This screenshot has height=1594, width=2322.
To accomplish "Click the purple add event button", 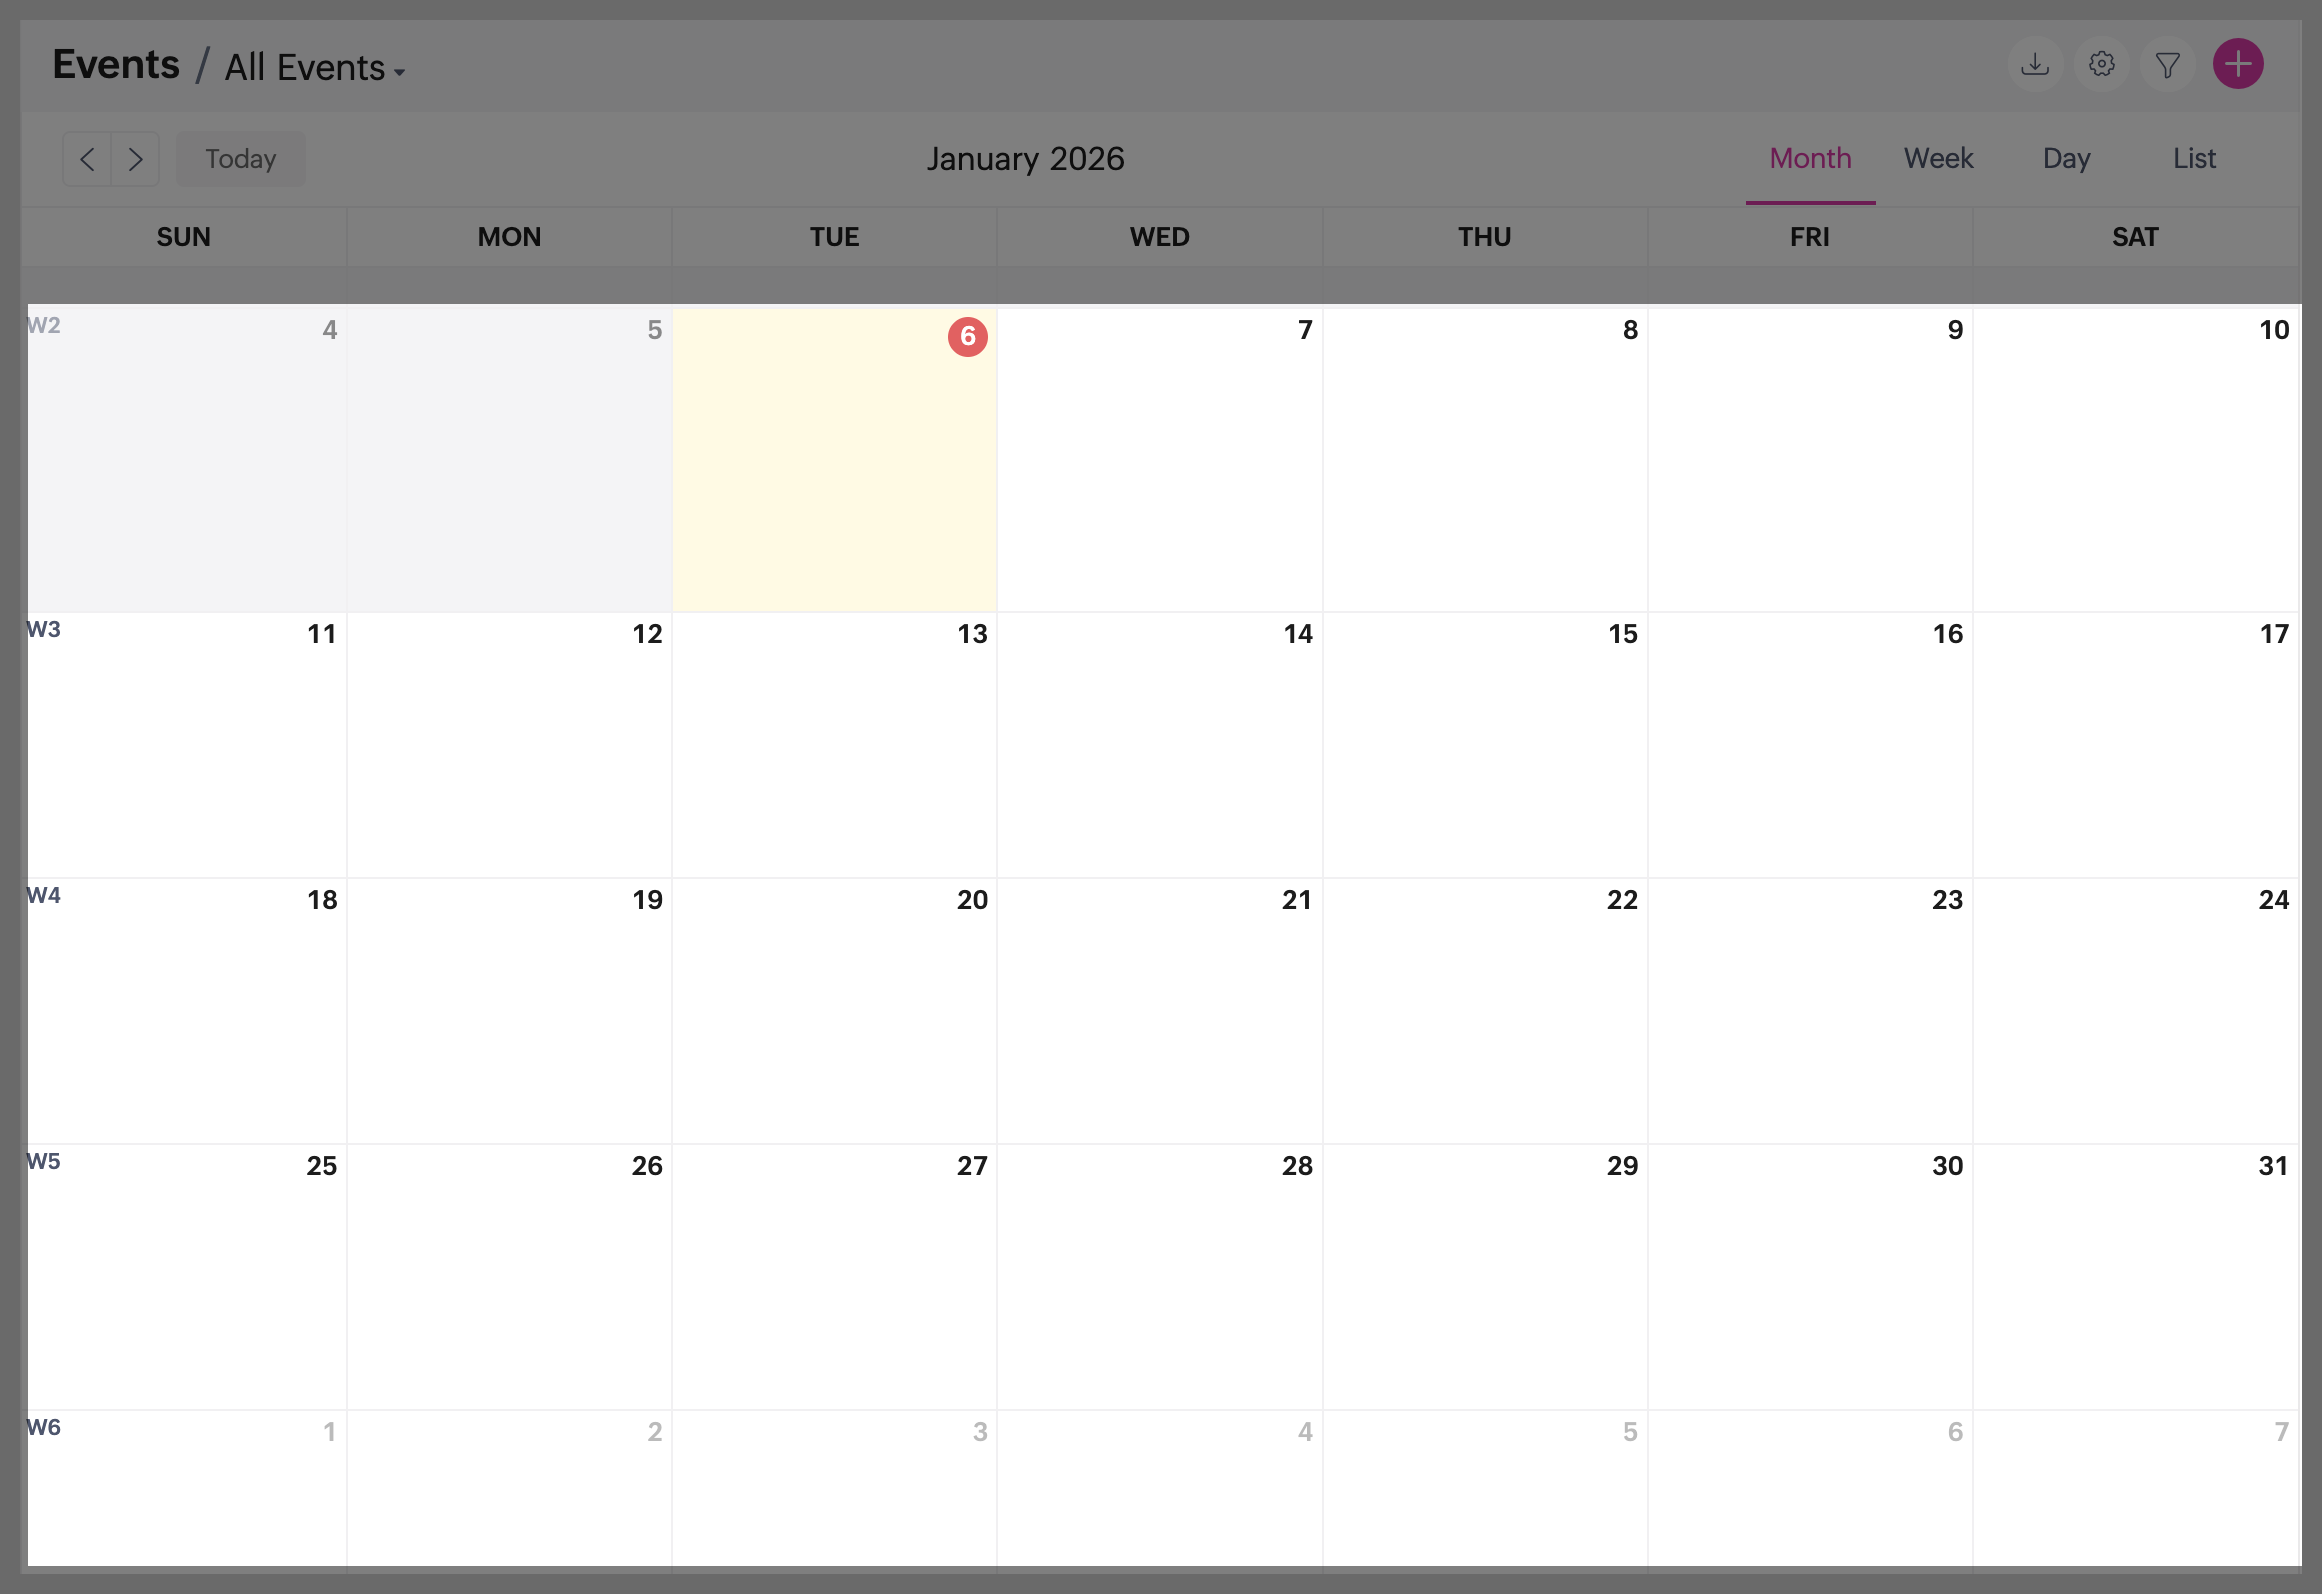I will coord(2238,65).
